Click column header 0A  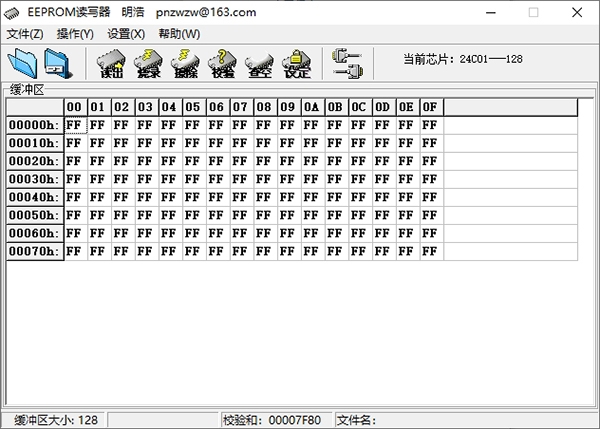[313, 107]
